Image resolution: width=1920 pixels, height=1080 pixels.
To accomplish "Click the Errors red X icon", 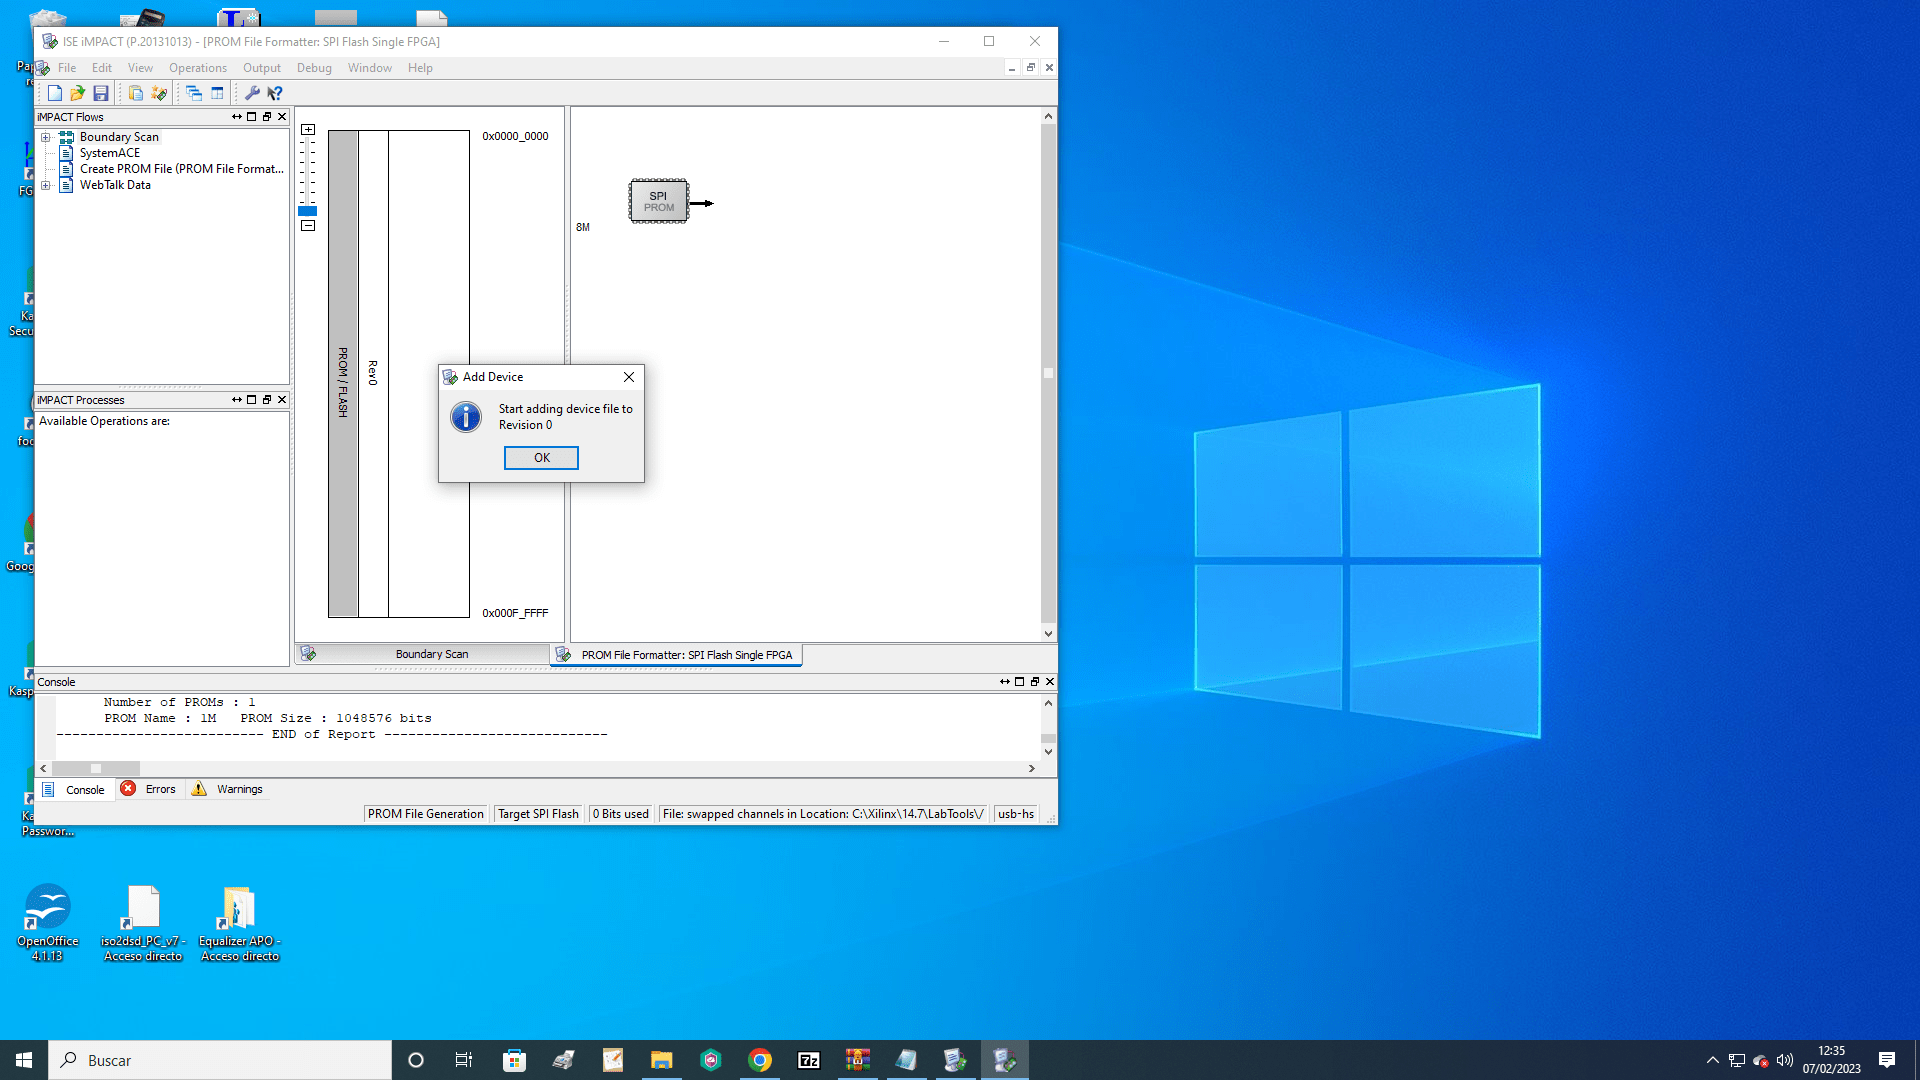I will pyautogui.click(x=128, y=788).
